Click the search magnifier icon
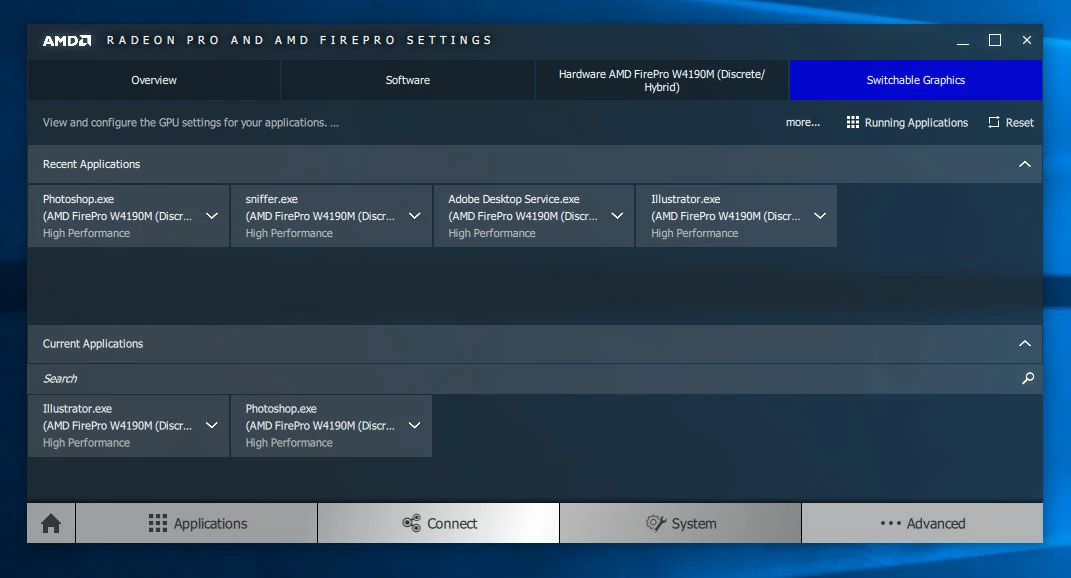 pyautogui.click(x=1027, y=379)
